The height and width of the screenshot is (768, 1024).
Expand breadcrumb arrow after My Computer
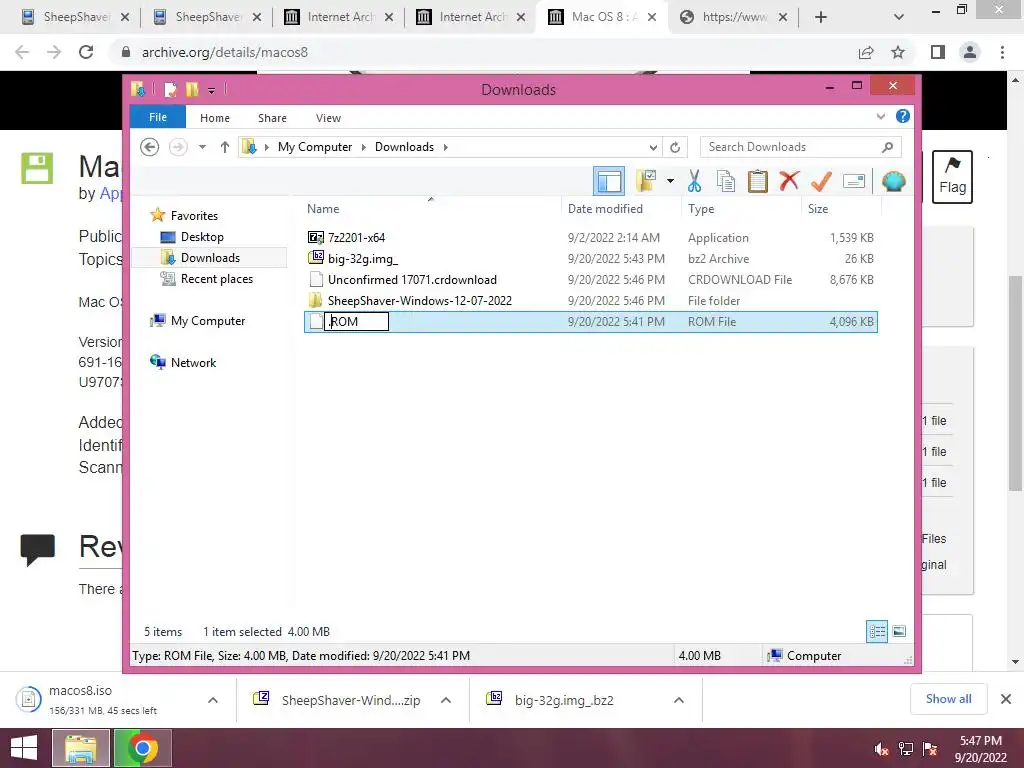point(364,147)
